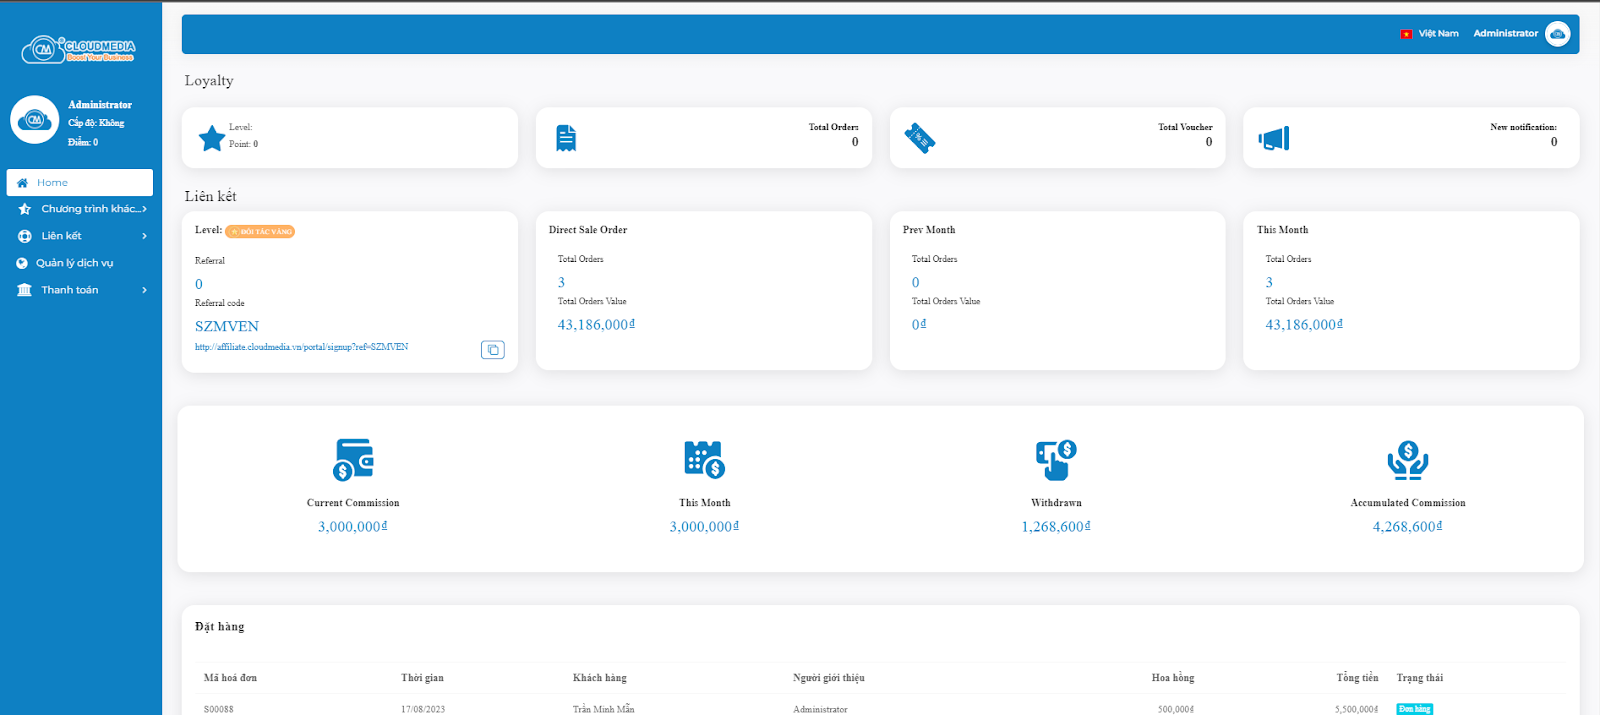The width and height of the screenshot is (1600, 715).
Task: Click the Total Orders document icon
Action: pos(566,138)
